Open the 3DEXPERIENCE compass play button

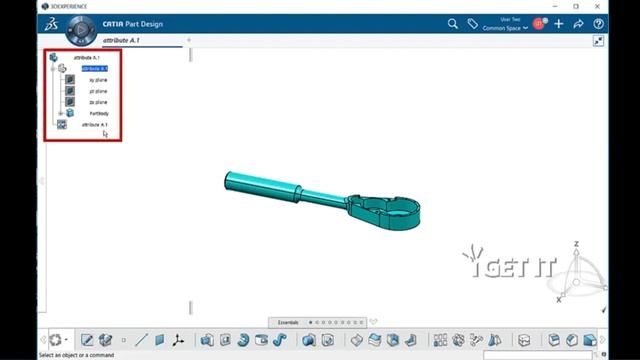[x=81, y=29]
